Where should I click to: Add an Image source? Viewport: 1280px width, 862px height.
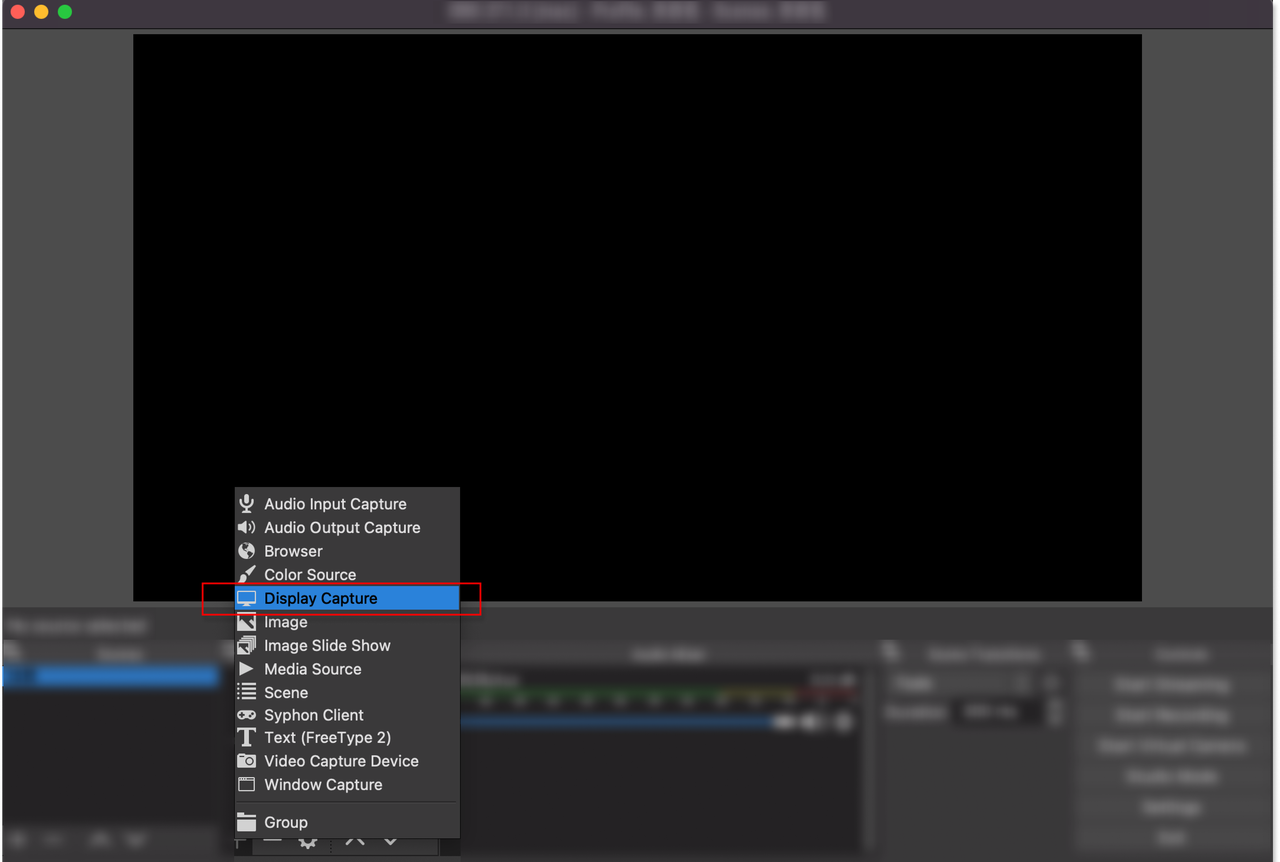click(x=347, y=622)
